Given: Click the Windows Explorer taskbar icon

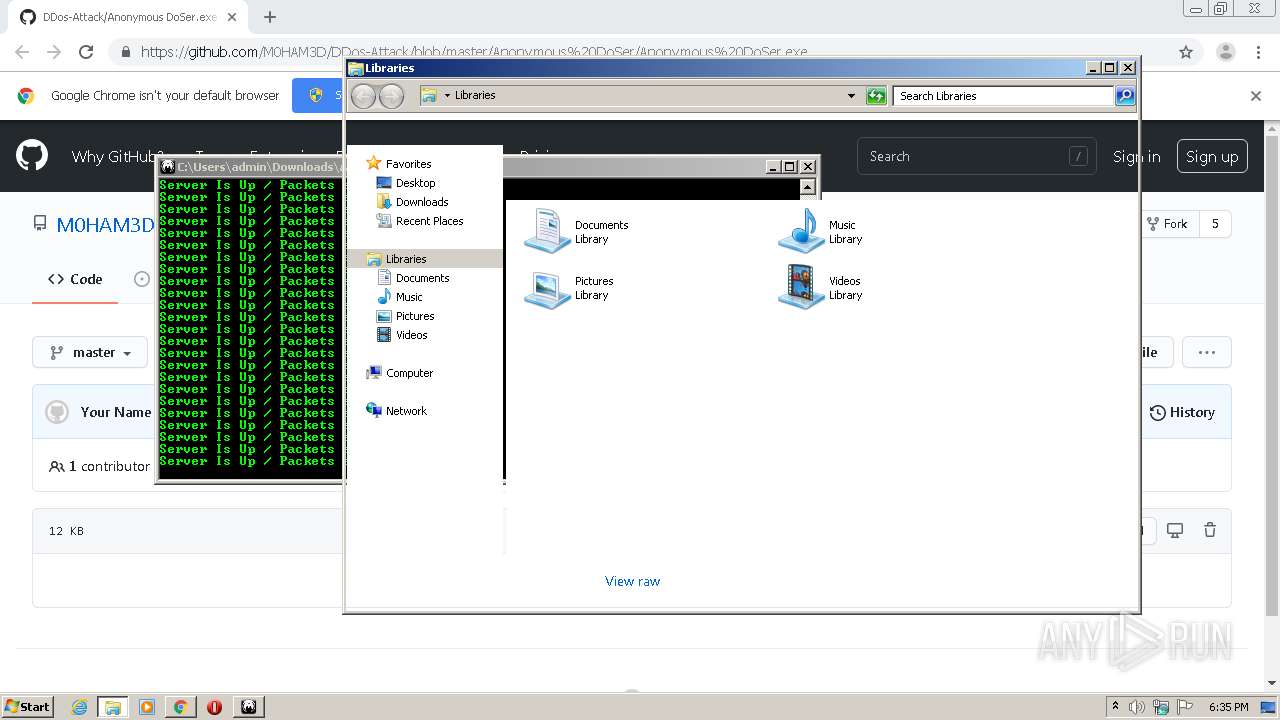Looking at the screenshot, I should click(x=113, y=707).
